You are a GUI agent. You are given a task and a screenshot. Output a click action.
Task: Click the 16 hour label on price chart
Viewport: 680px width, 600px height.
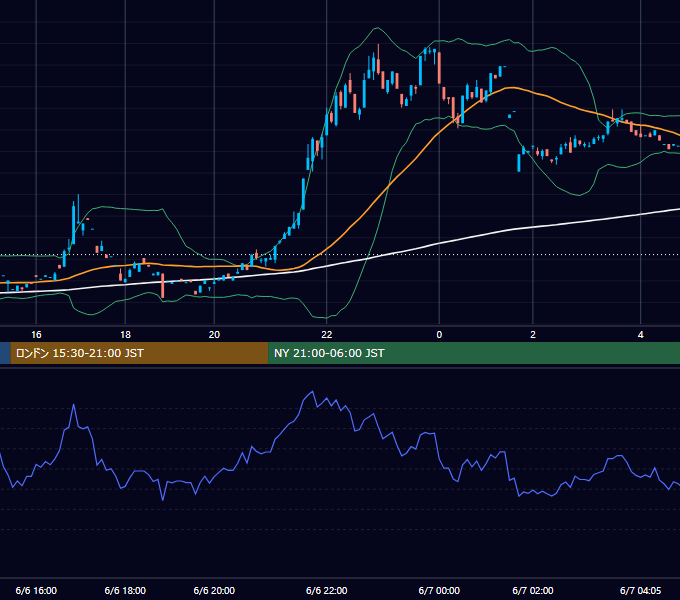(36, 335)
